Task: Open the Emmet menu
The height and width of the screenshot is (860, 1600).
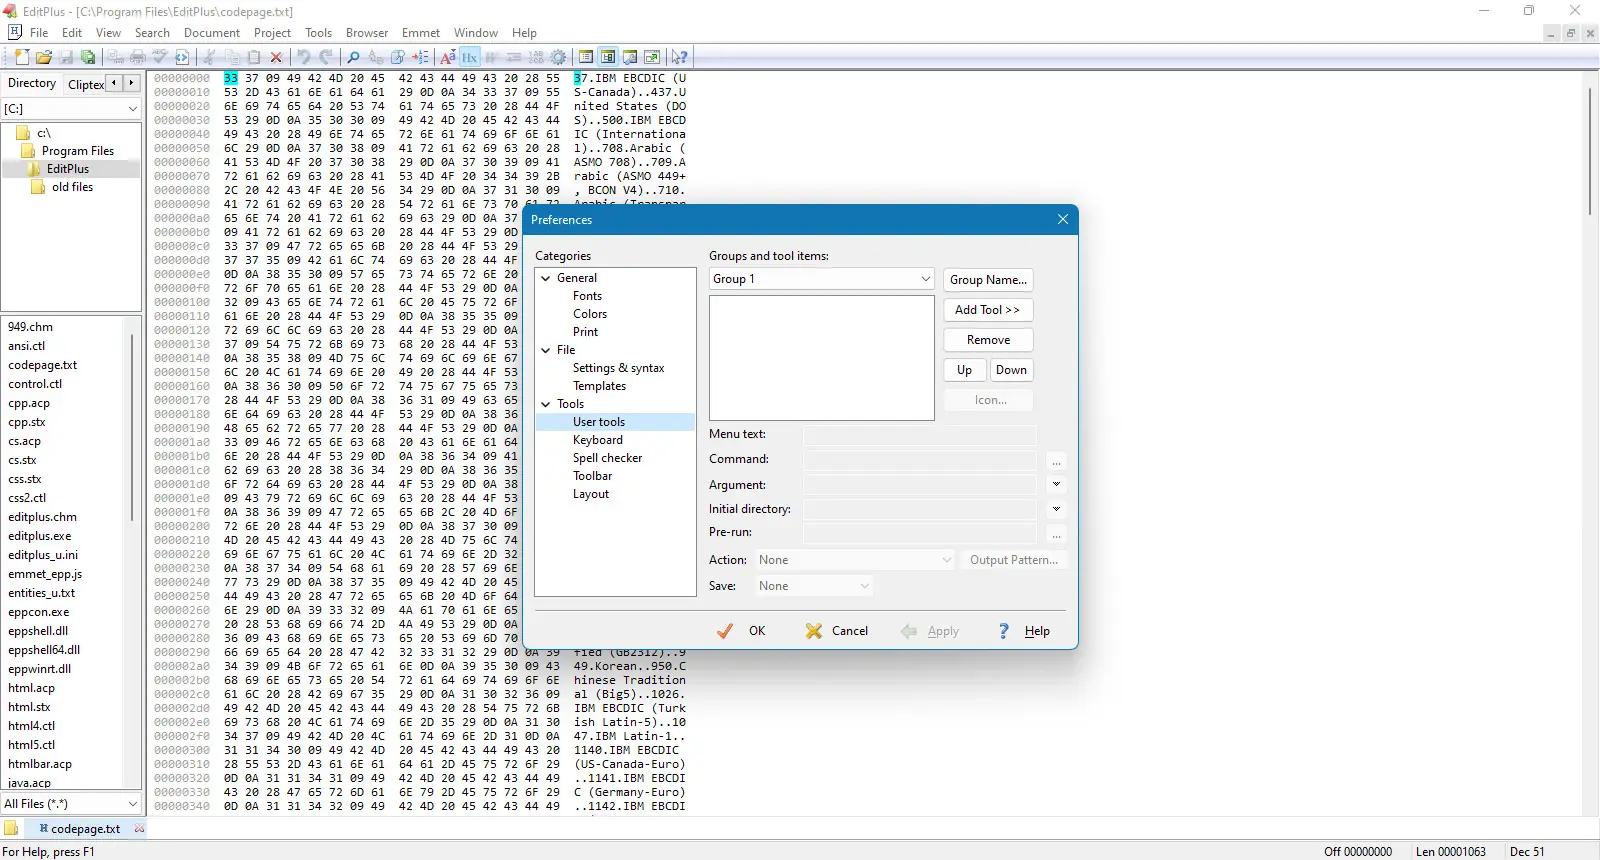Action: pyautogui.click(x=421, y=33)
